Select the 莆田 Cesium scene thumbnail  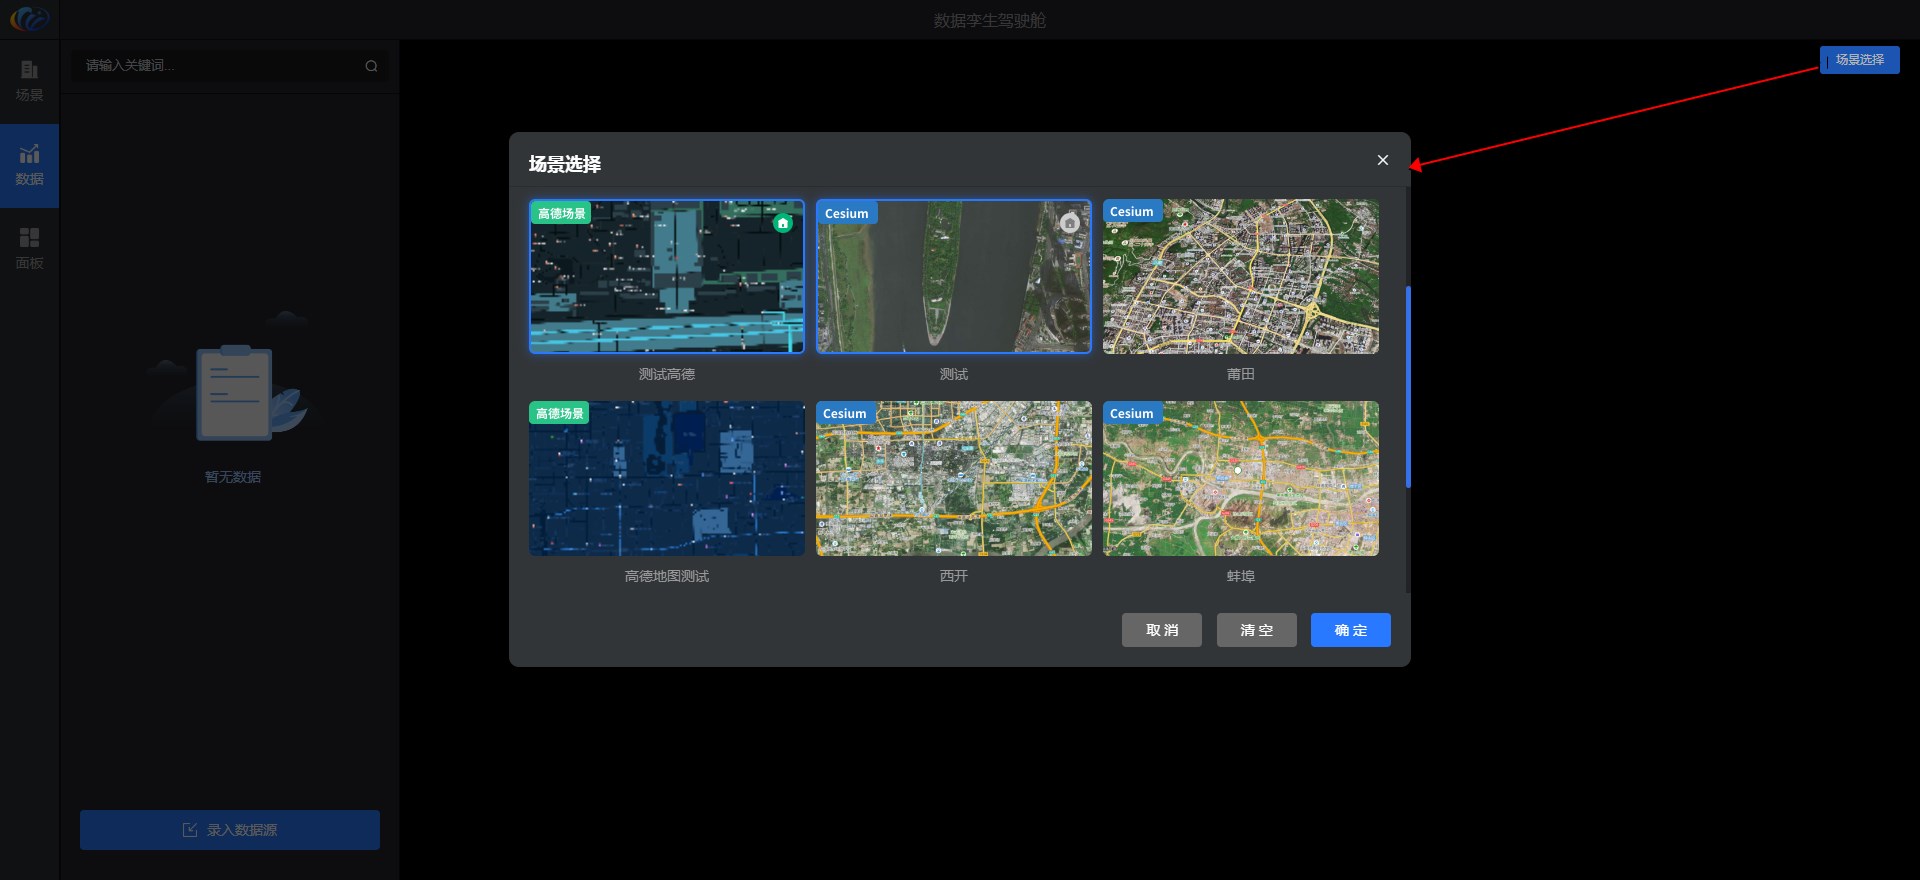tap(1240, 277)
